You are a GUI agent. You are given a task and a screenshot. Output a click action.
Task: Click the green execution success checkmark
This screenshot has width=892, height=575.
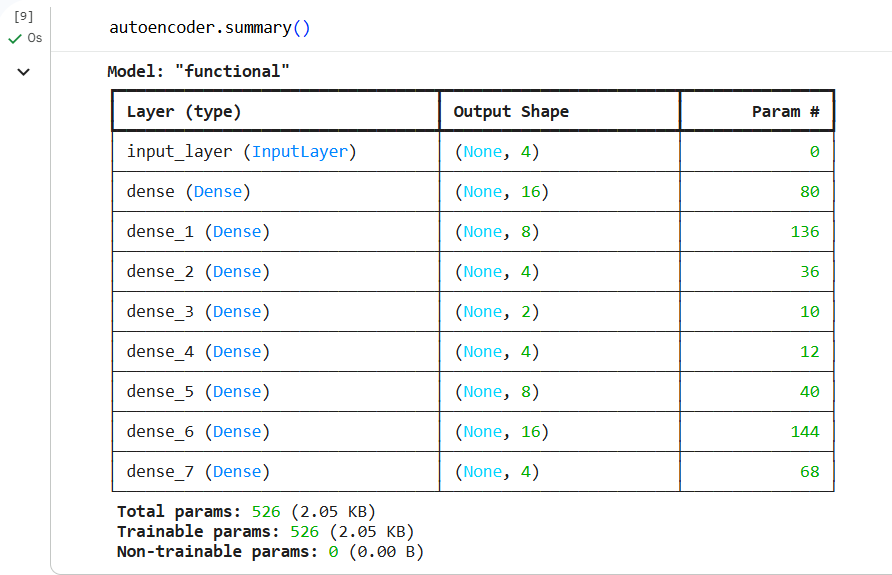click(x=14, y=38)
